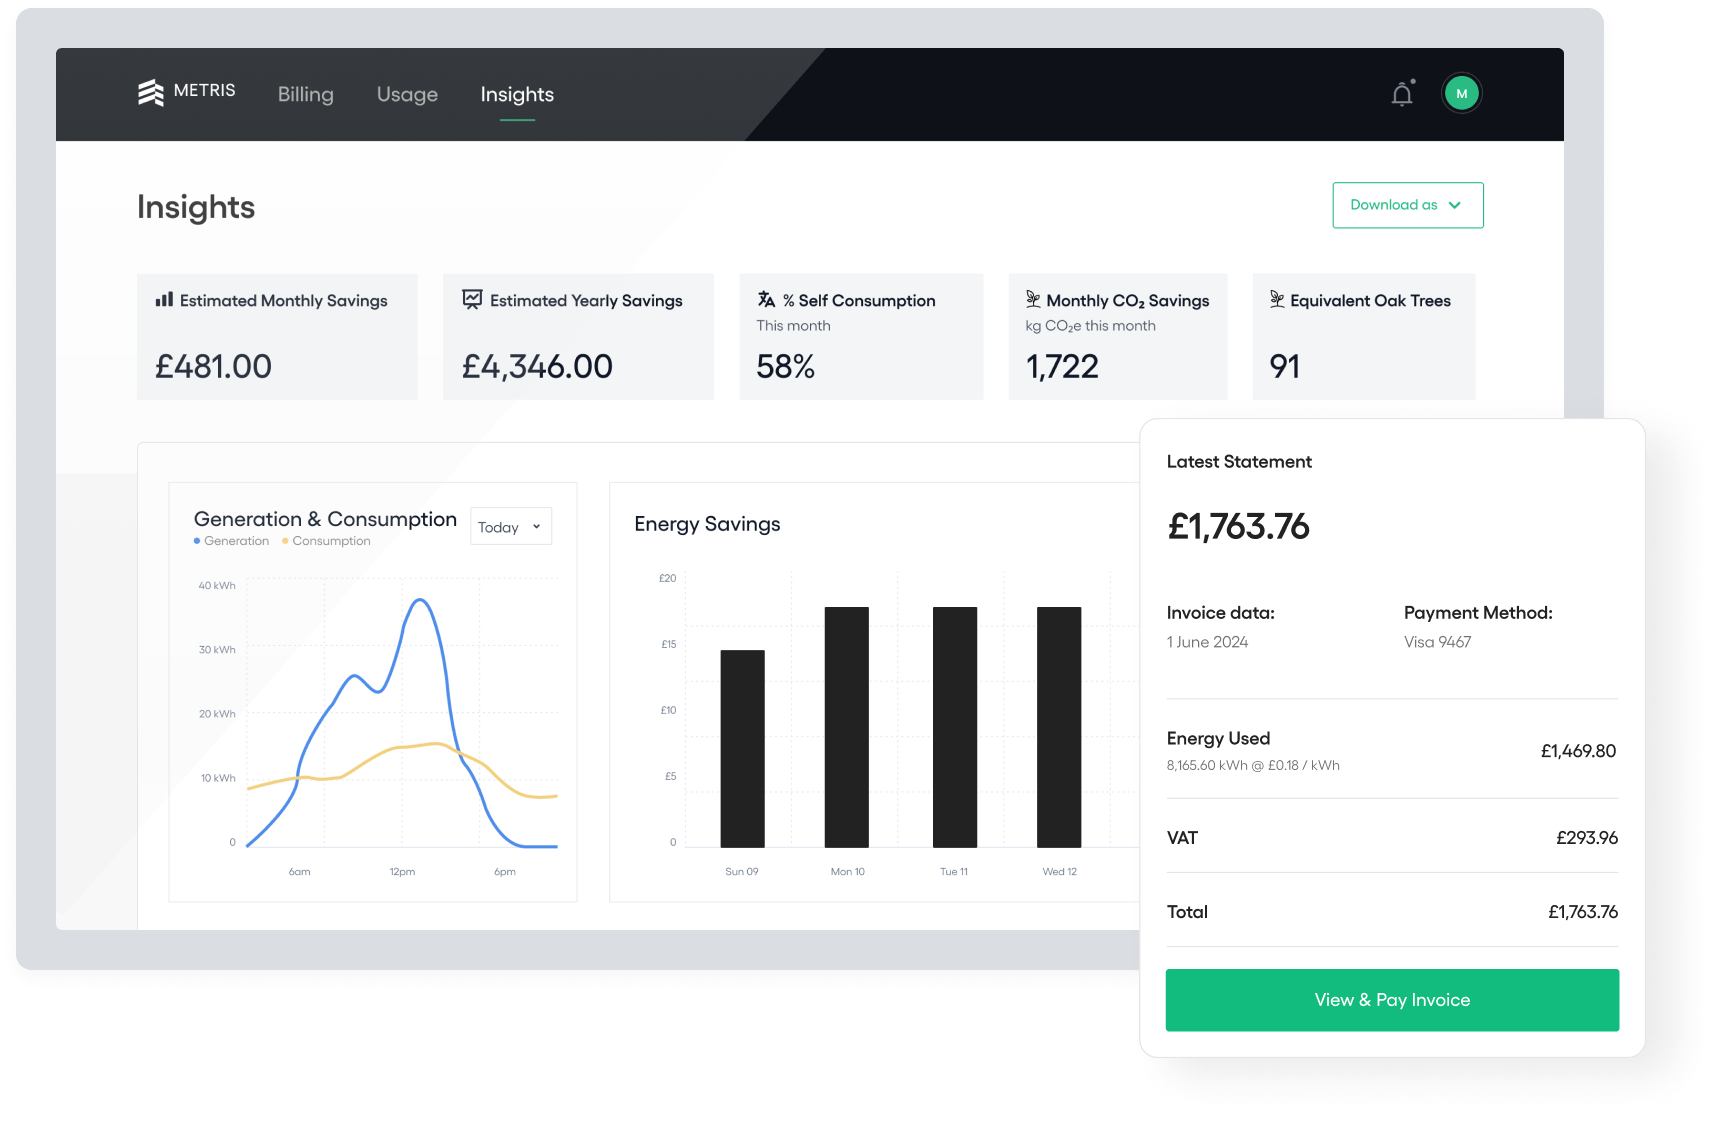Click the Estimated Yearly Savings chart icon
The width and height of the screenshot is (1720, 1121).
pos(472,300)
